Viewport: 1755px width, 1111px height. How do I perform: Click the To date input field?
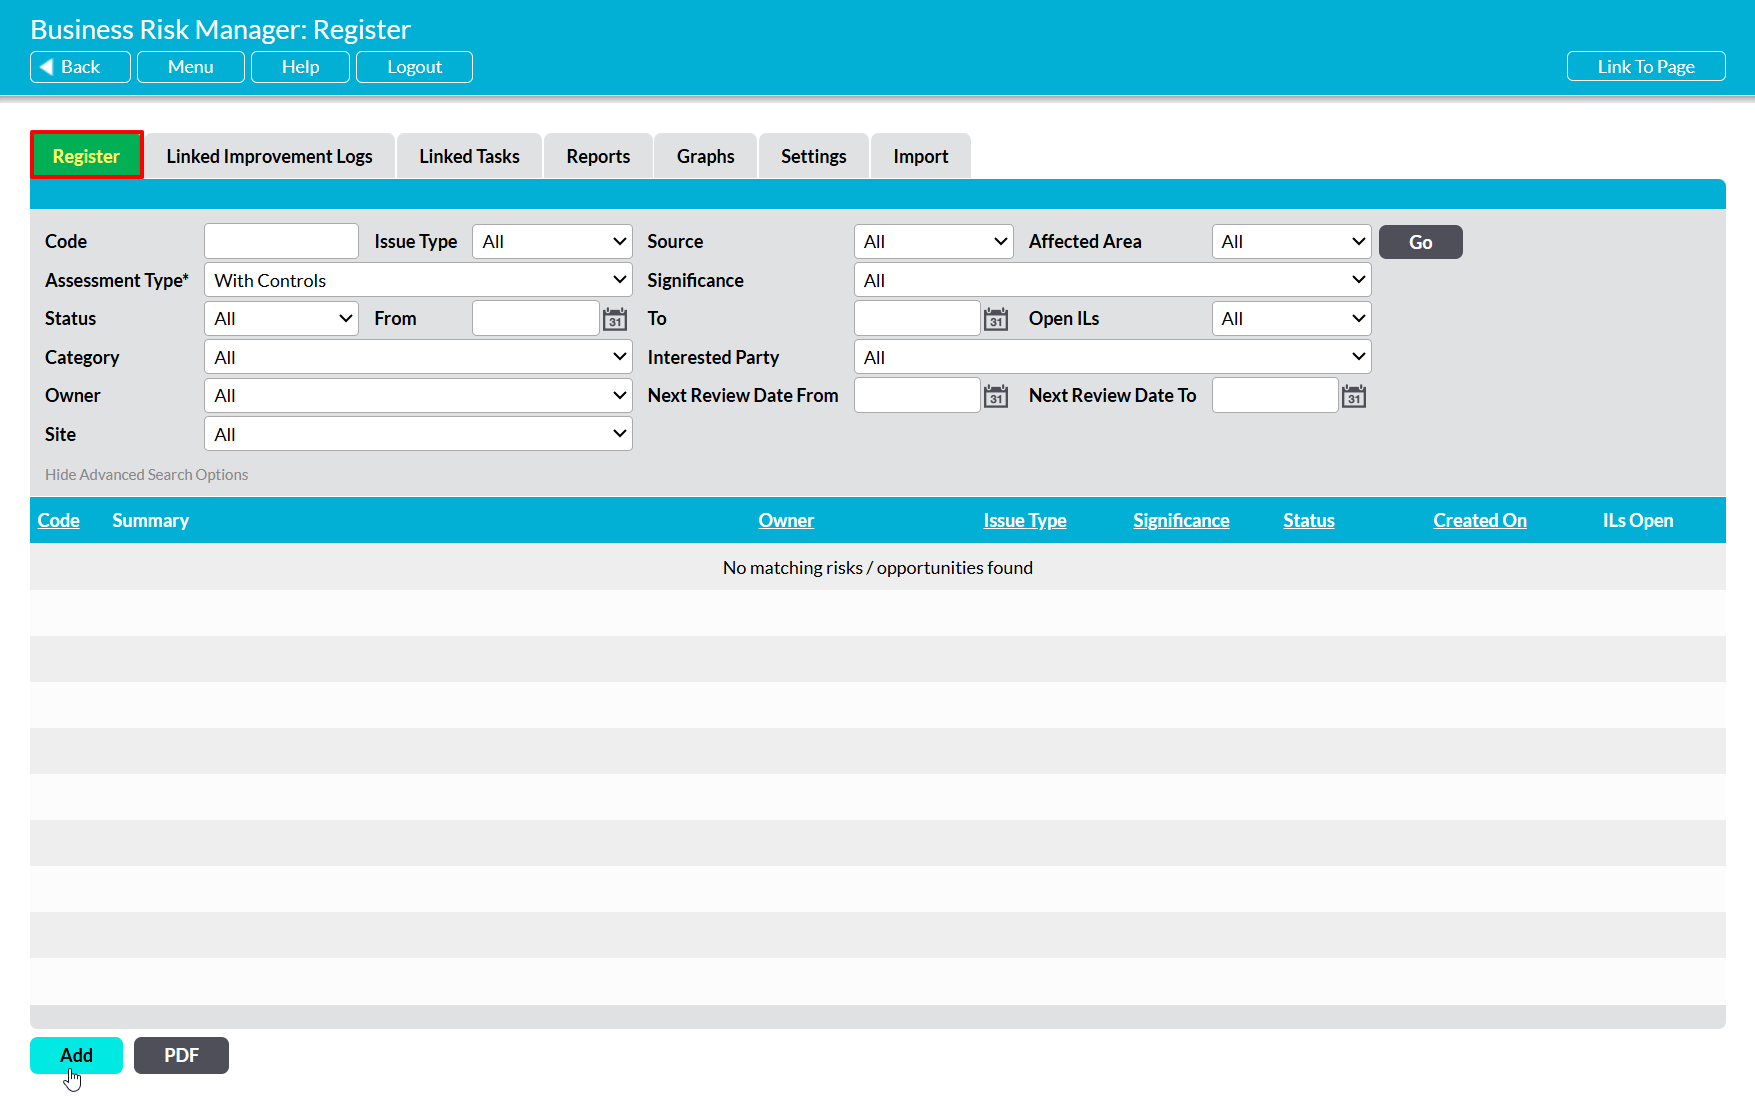pos(917,319)
